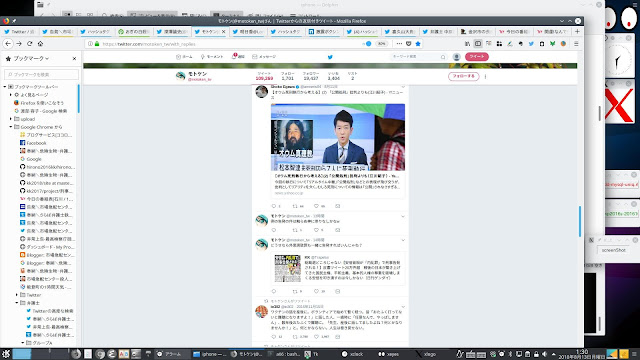Open Twitter Messages navigation item
This screenshot has width=640, height=360.
(x=264, y=57)
